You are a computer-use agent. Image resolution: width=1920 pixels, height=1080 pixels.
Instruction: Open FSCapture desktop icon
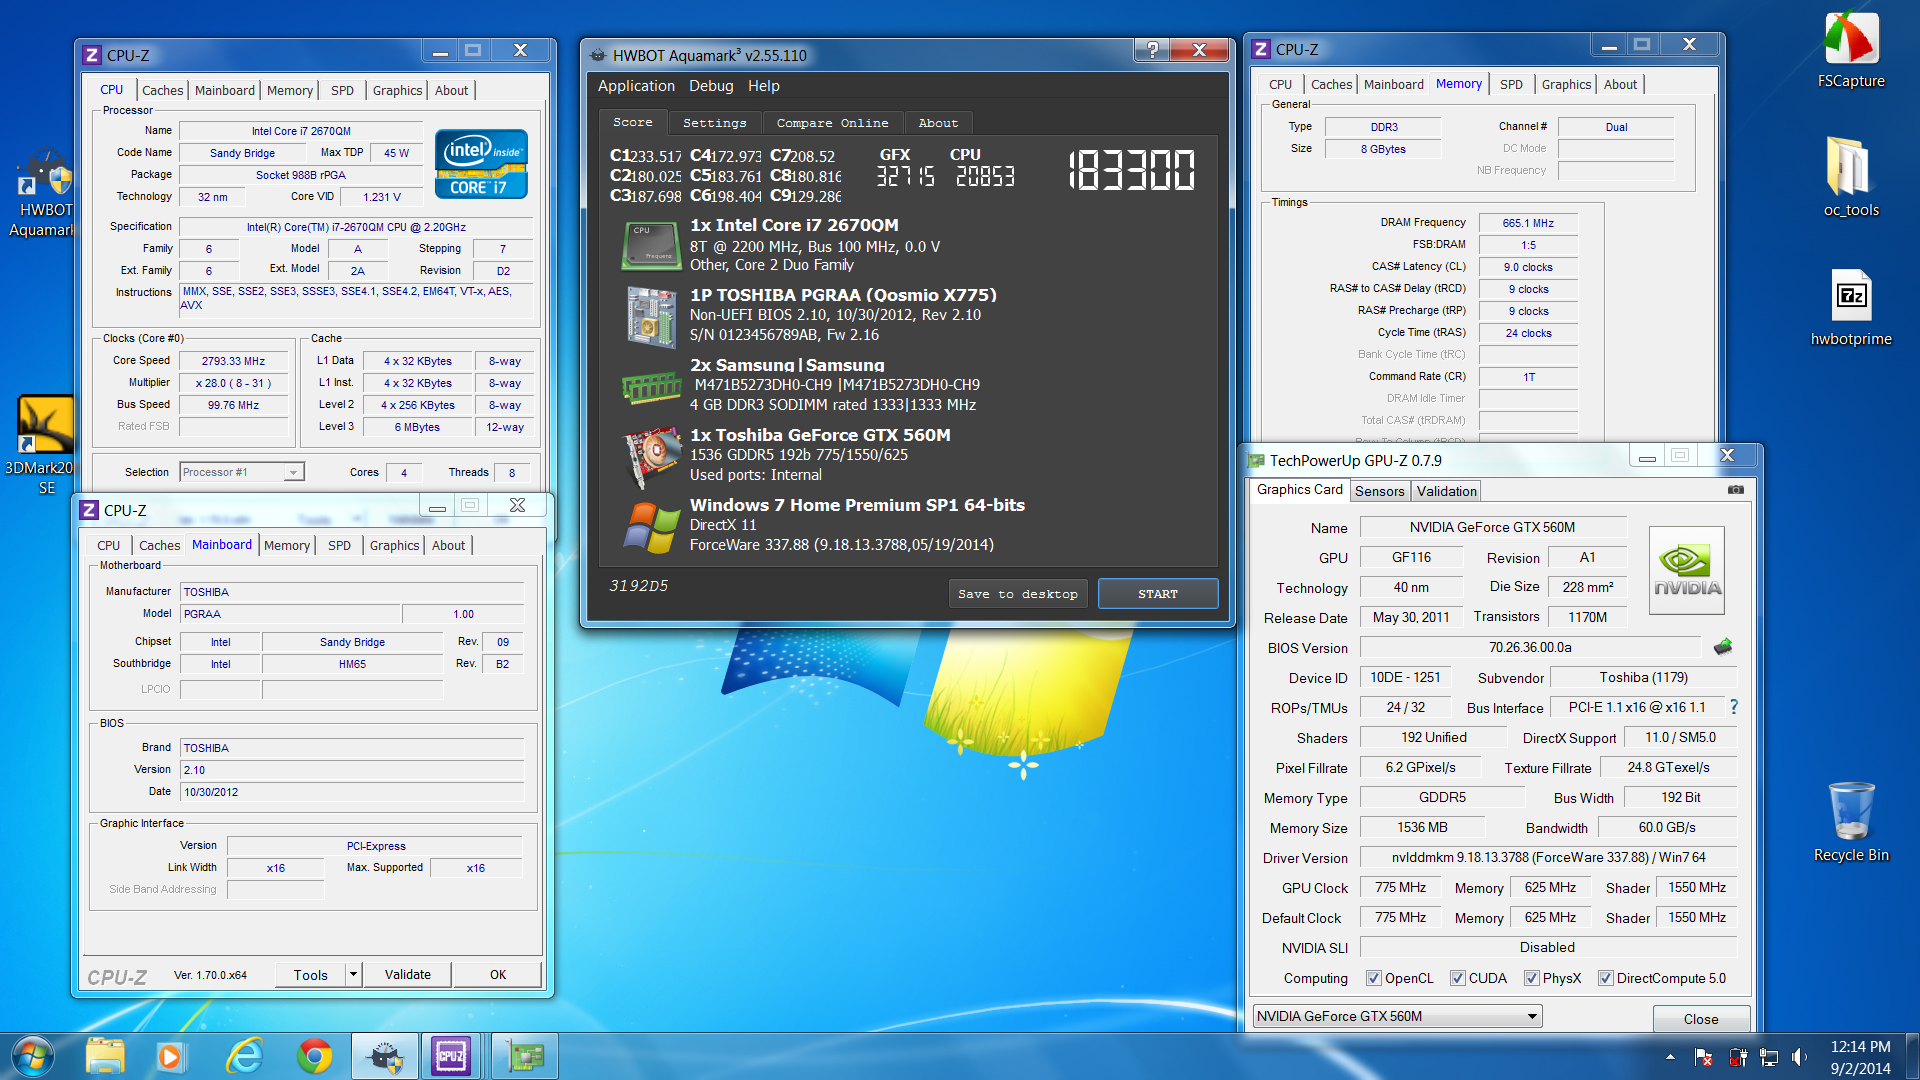(x=1851, y=50)
